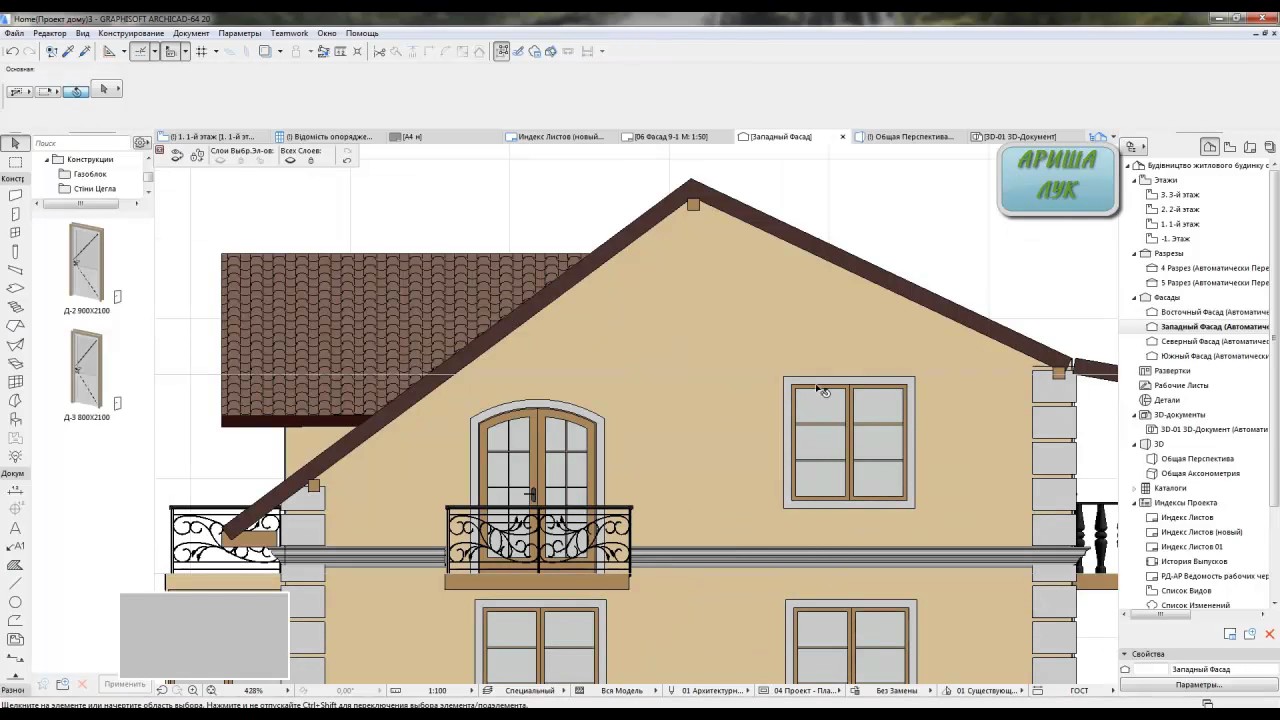Select the Line tool in toolbox
1280x720 pixels.
[15, 583]
